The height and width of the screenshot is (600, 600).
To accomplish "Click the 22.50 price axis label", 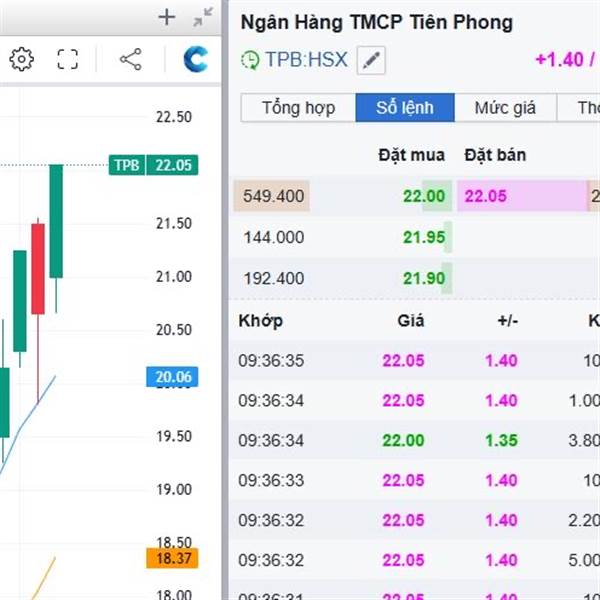I will [x=174, y=117].
